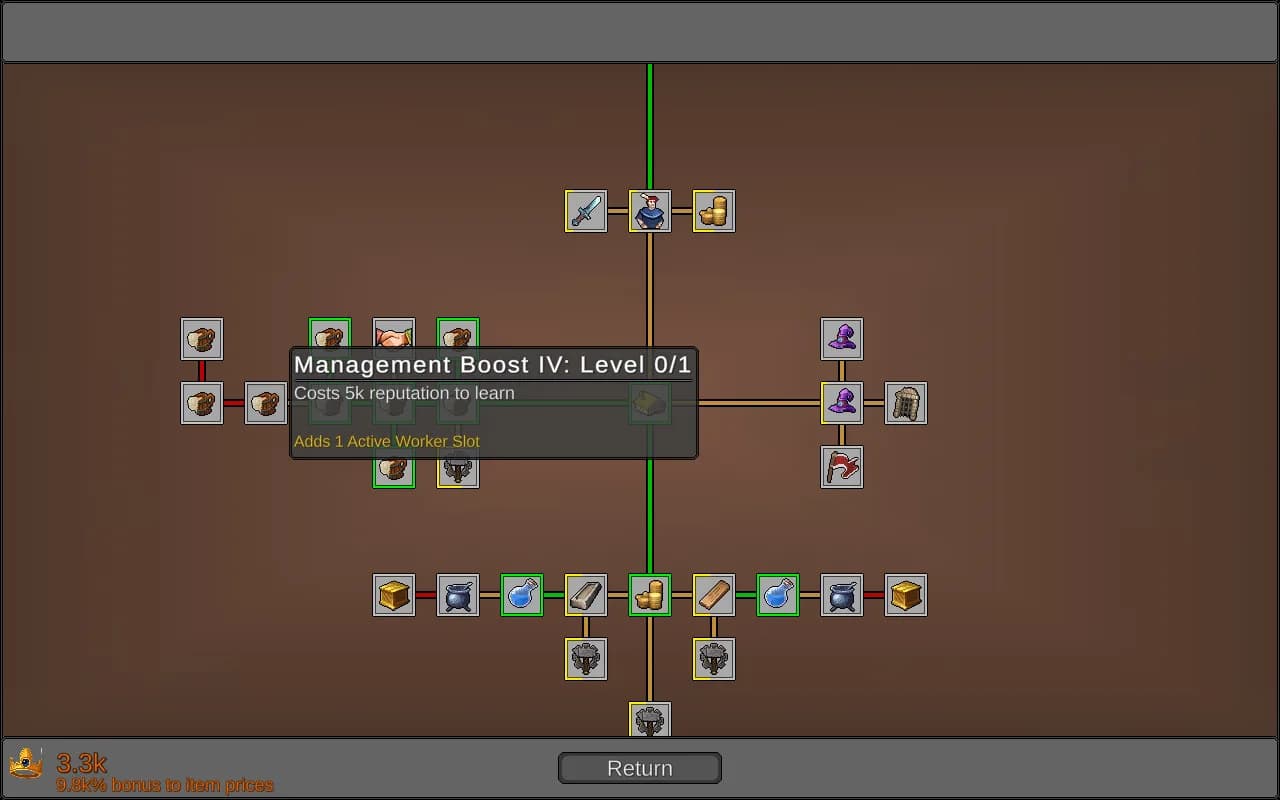Click the glove node joining both red links
The image size is (1280, 800).
point(202,403)
